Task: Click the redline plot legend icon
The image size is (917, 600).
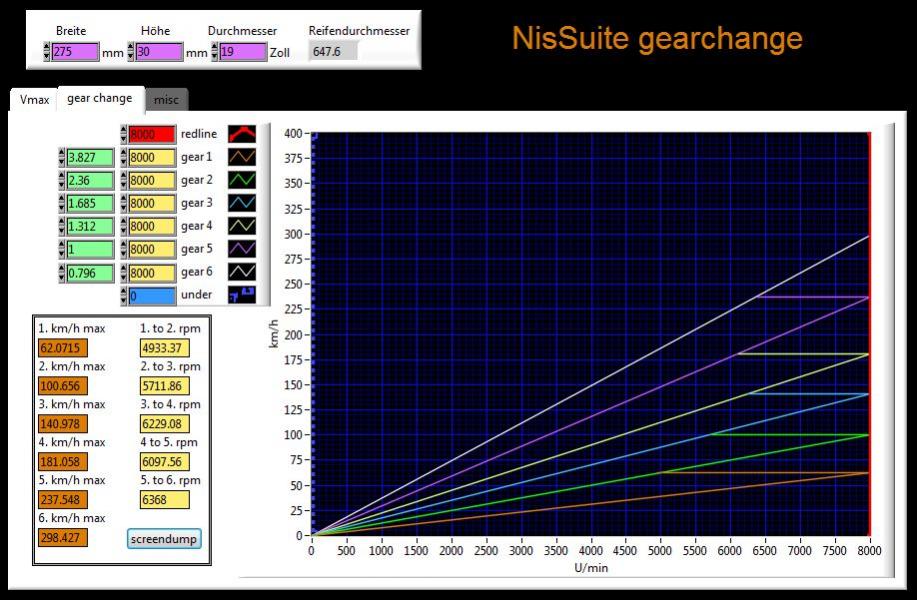Action: (242, 134)
